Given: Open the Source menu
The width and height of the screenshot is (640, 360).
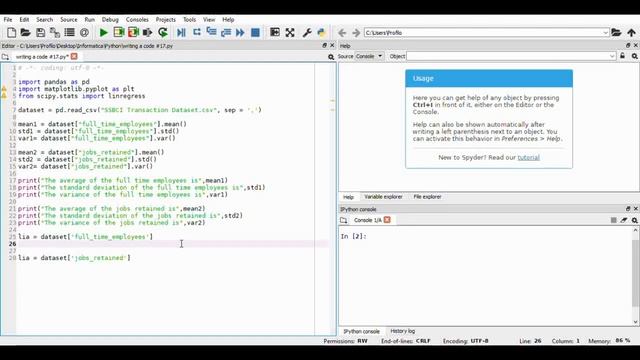Looking at the screenshot, I should [69, 20].
